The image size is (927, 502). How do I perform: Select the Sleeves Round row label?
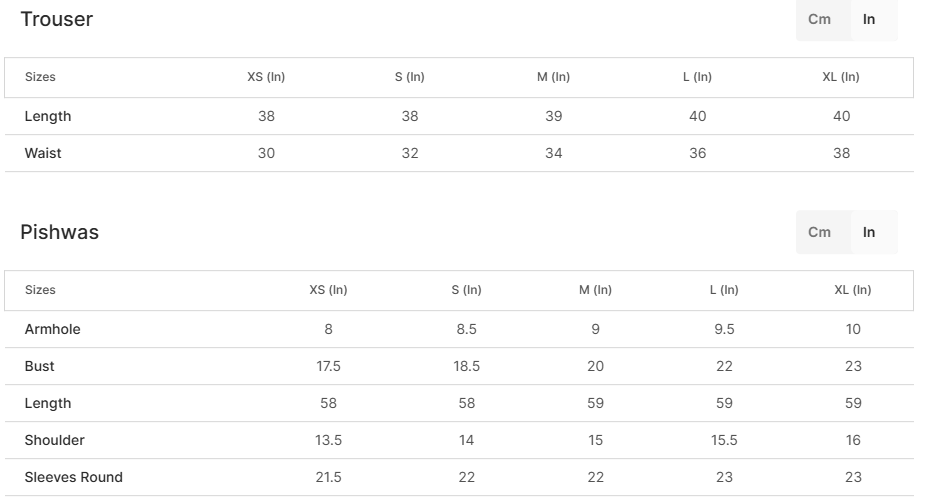point(74,477)
